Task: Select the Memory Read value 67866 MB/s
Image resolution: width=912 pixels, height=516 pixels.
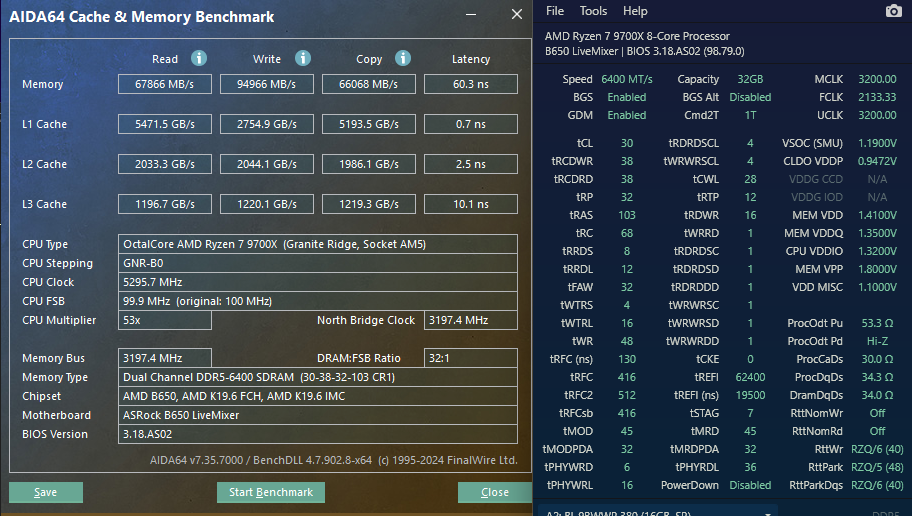Action: pyautogui.click(x=165, y=84)
